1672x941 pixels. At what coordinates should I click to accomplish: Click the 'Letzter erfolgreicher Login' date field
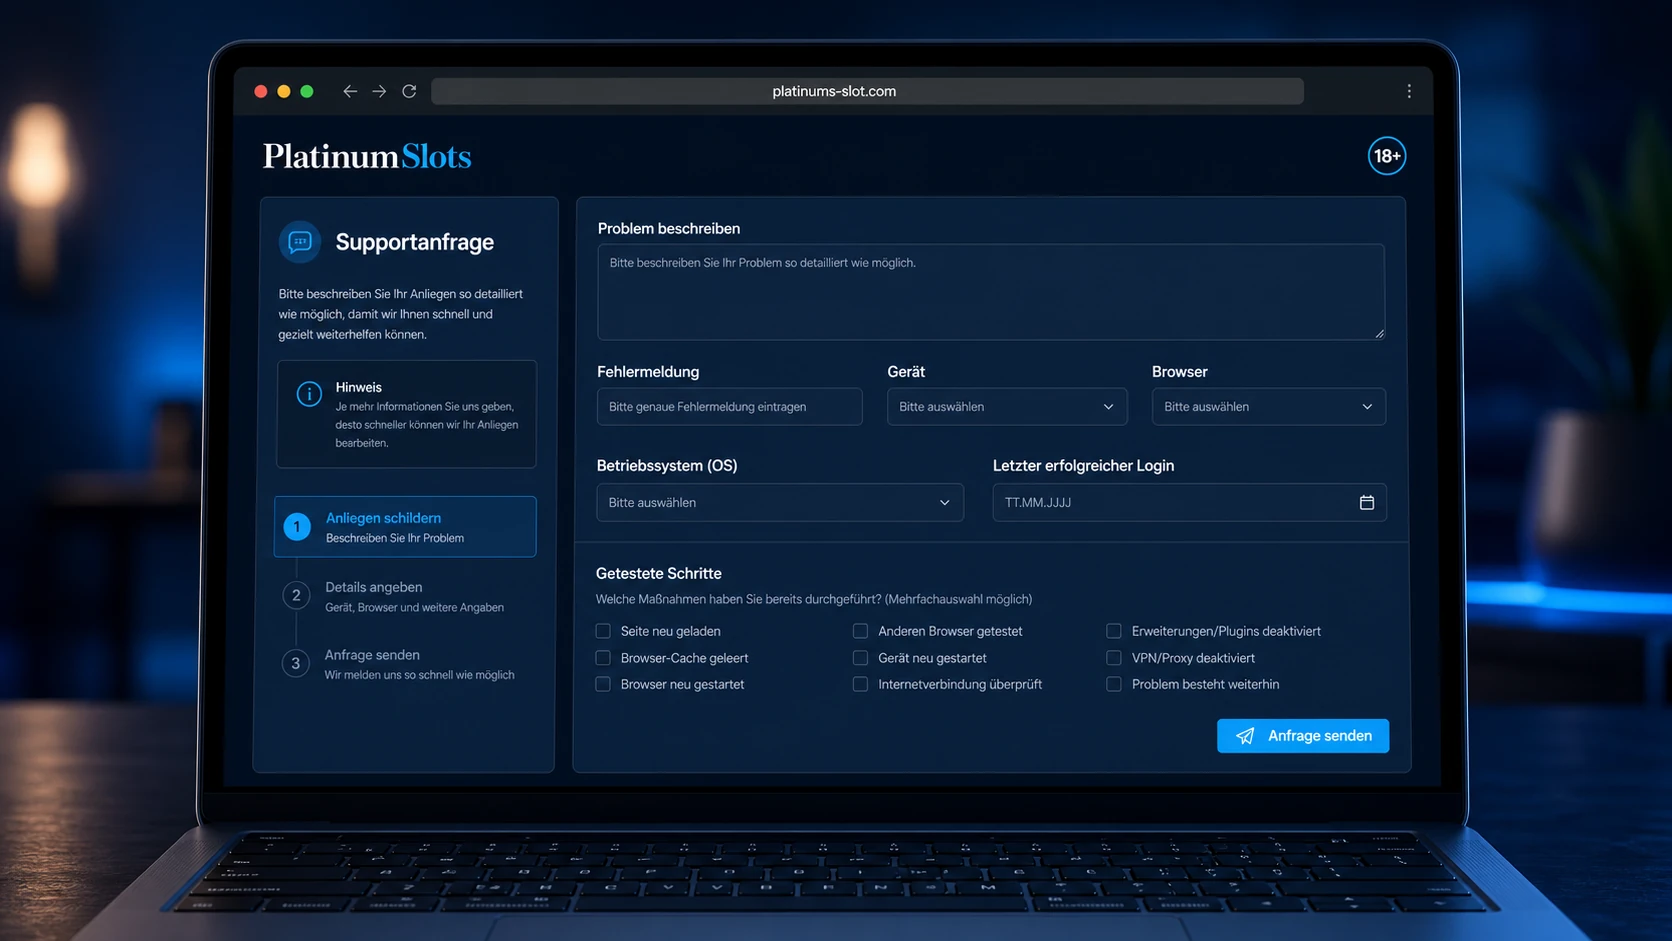tap(1189, 503)
